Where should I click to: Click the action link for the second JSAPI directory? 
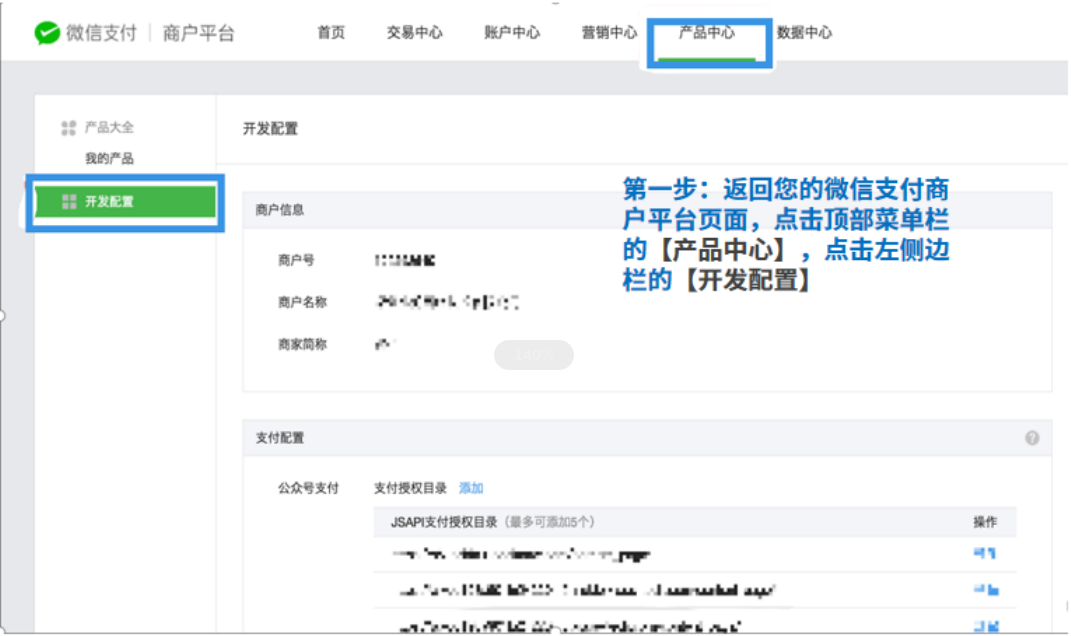click(x=986, y=590)
